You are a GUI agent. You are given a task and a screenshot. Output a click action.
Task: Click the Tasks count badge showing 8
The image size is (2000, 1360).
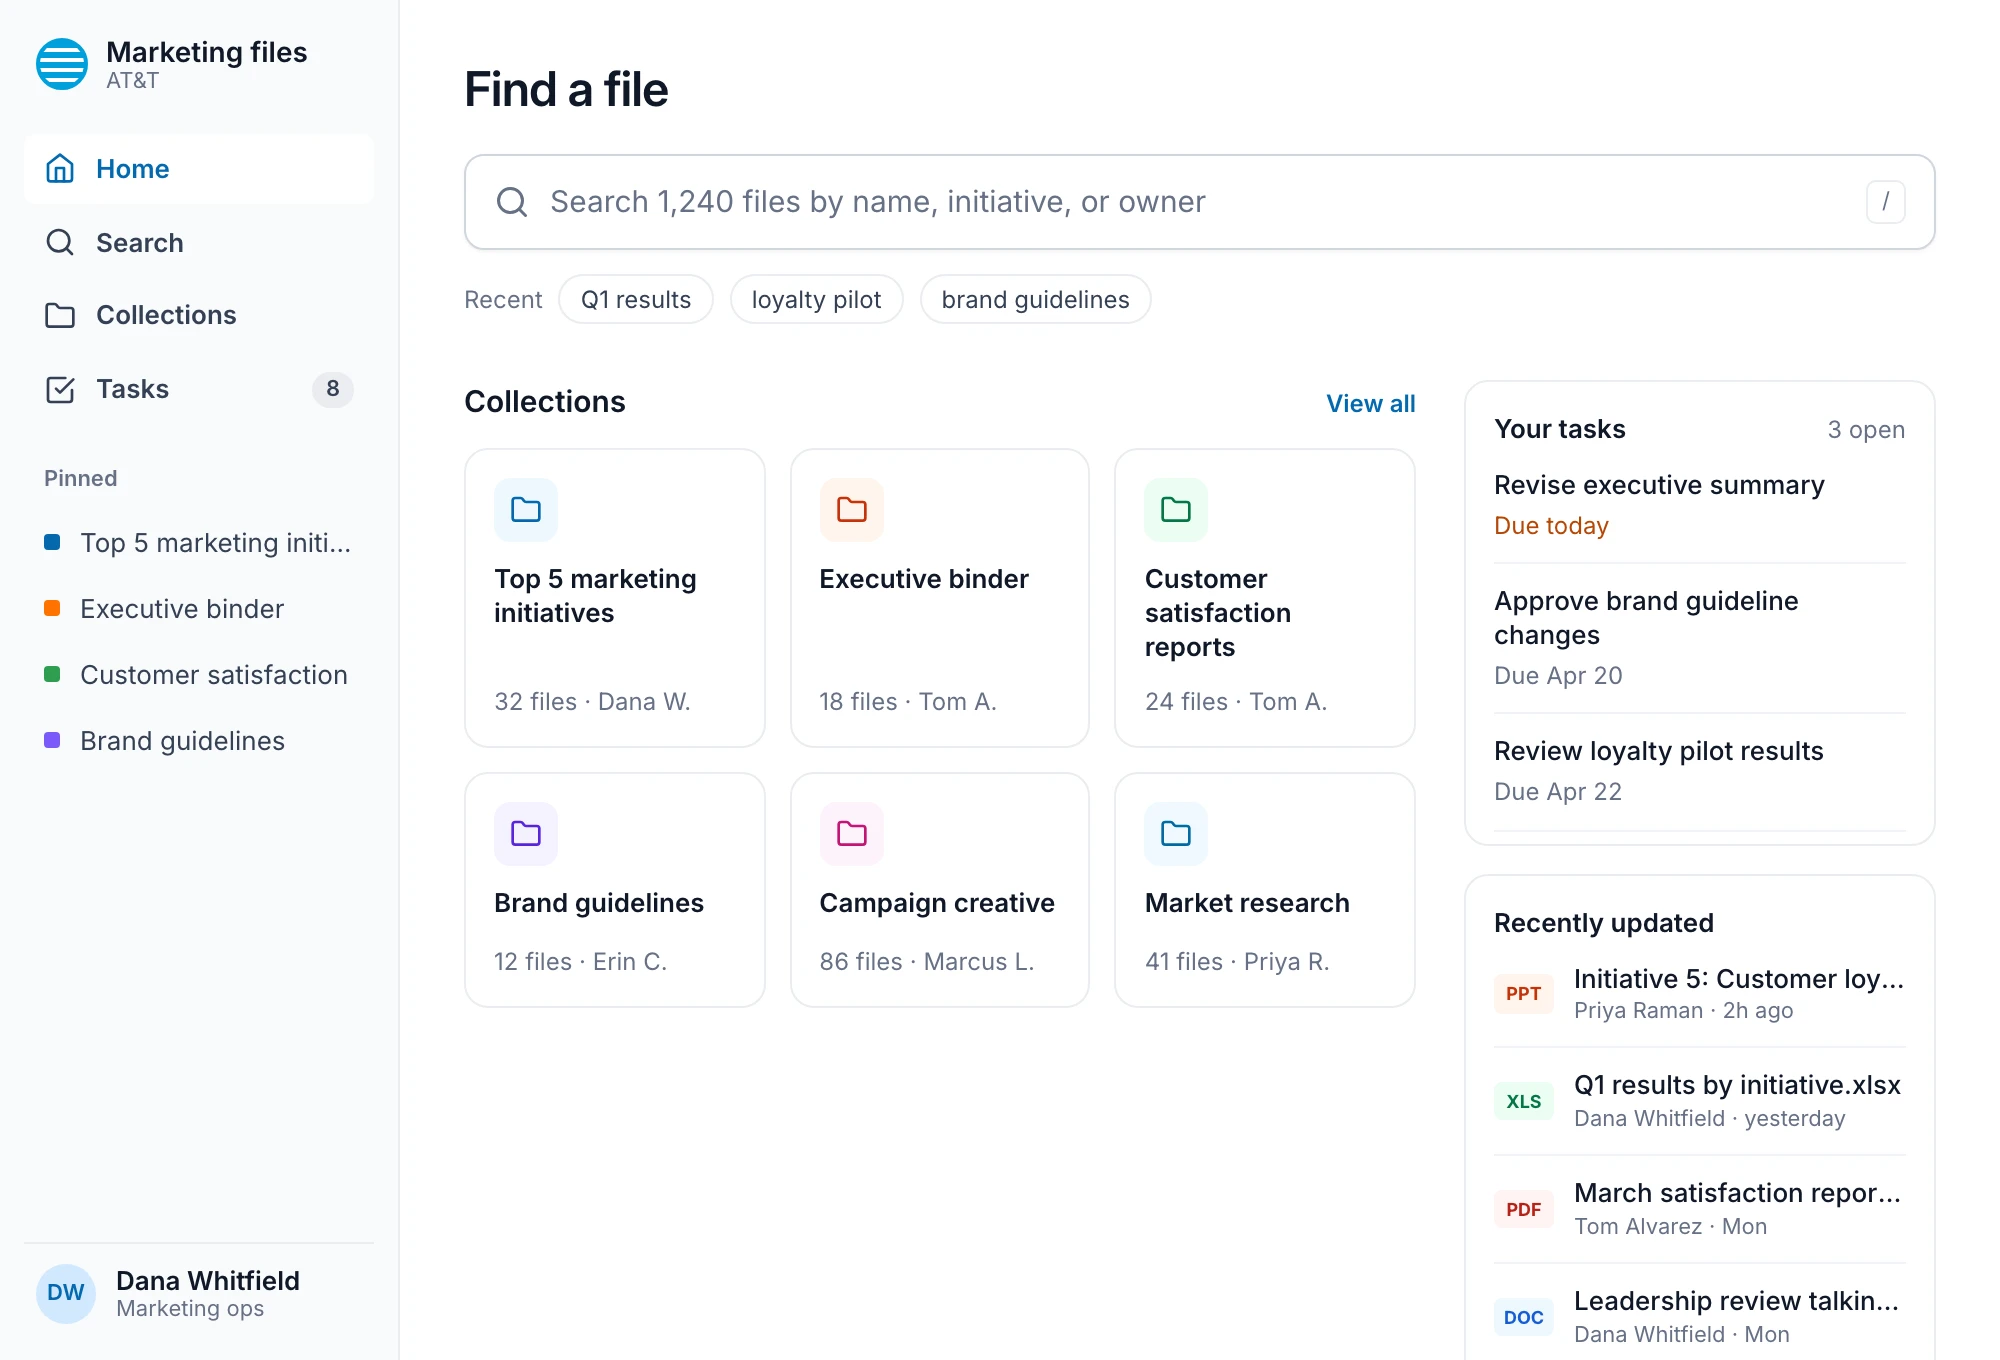click(x=333, y=389)
